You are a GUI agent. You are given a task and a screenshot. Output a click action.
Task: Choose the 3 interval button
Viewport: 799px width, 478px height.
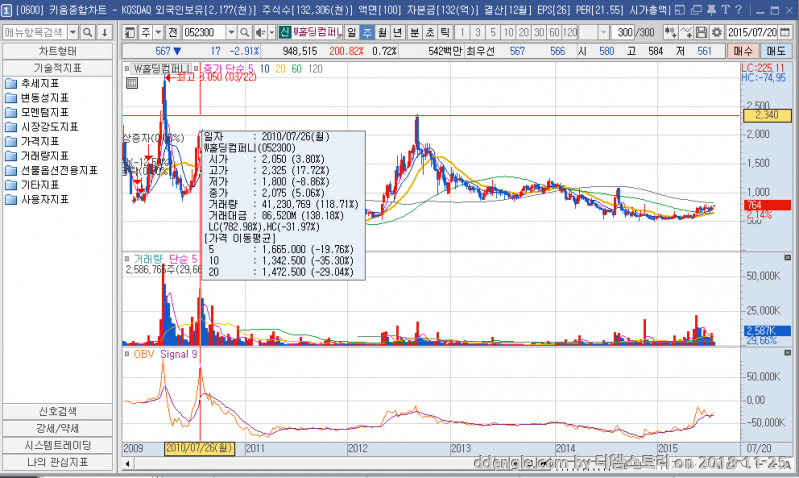[x=477, y=33]
